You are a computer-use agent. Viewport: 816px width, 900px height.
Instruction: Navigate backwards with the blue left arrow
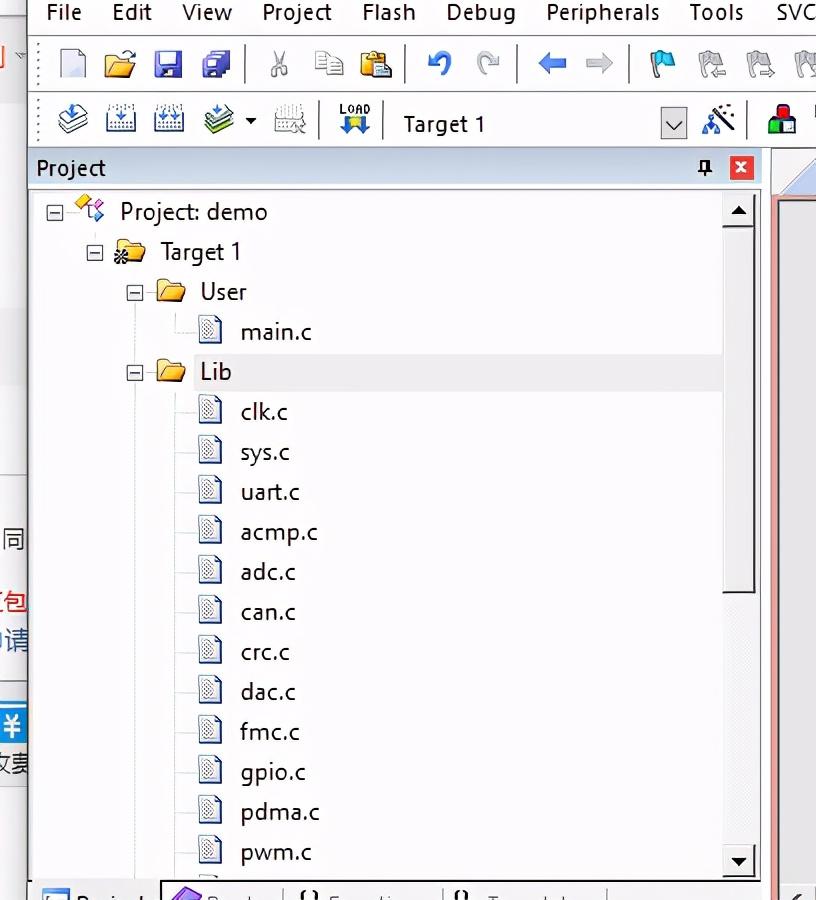click(553, 63)
